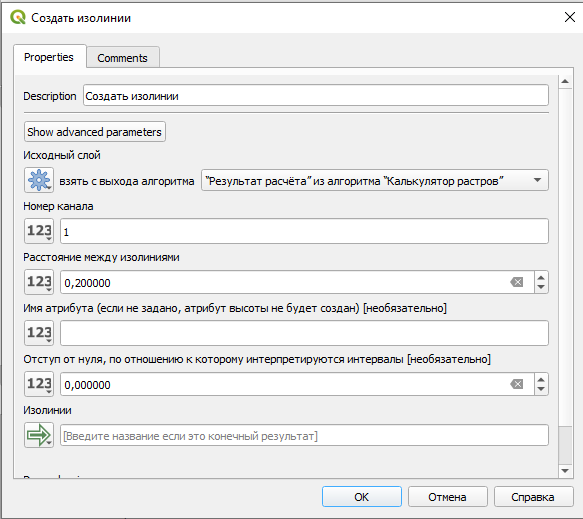Increase the Отступ от нуля spinner value

(x=541, y=379)
